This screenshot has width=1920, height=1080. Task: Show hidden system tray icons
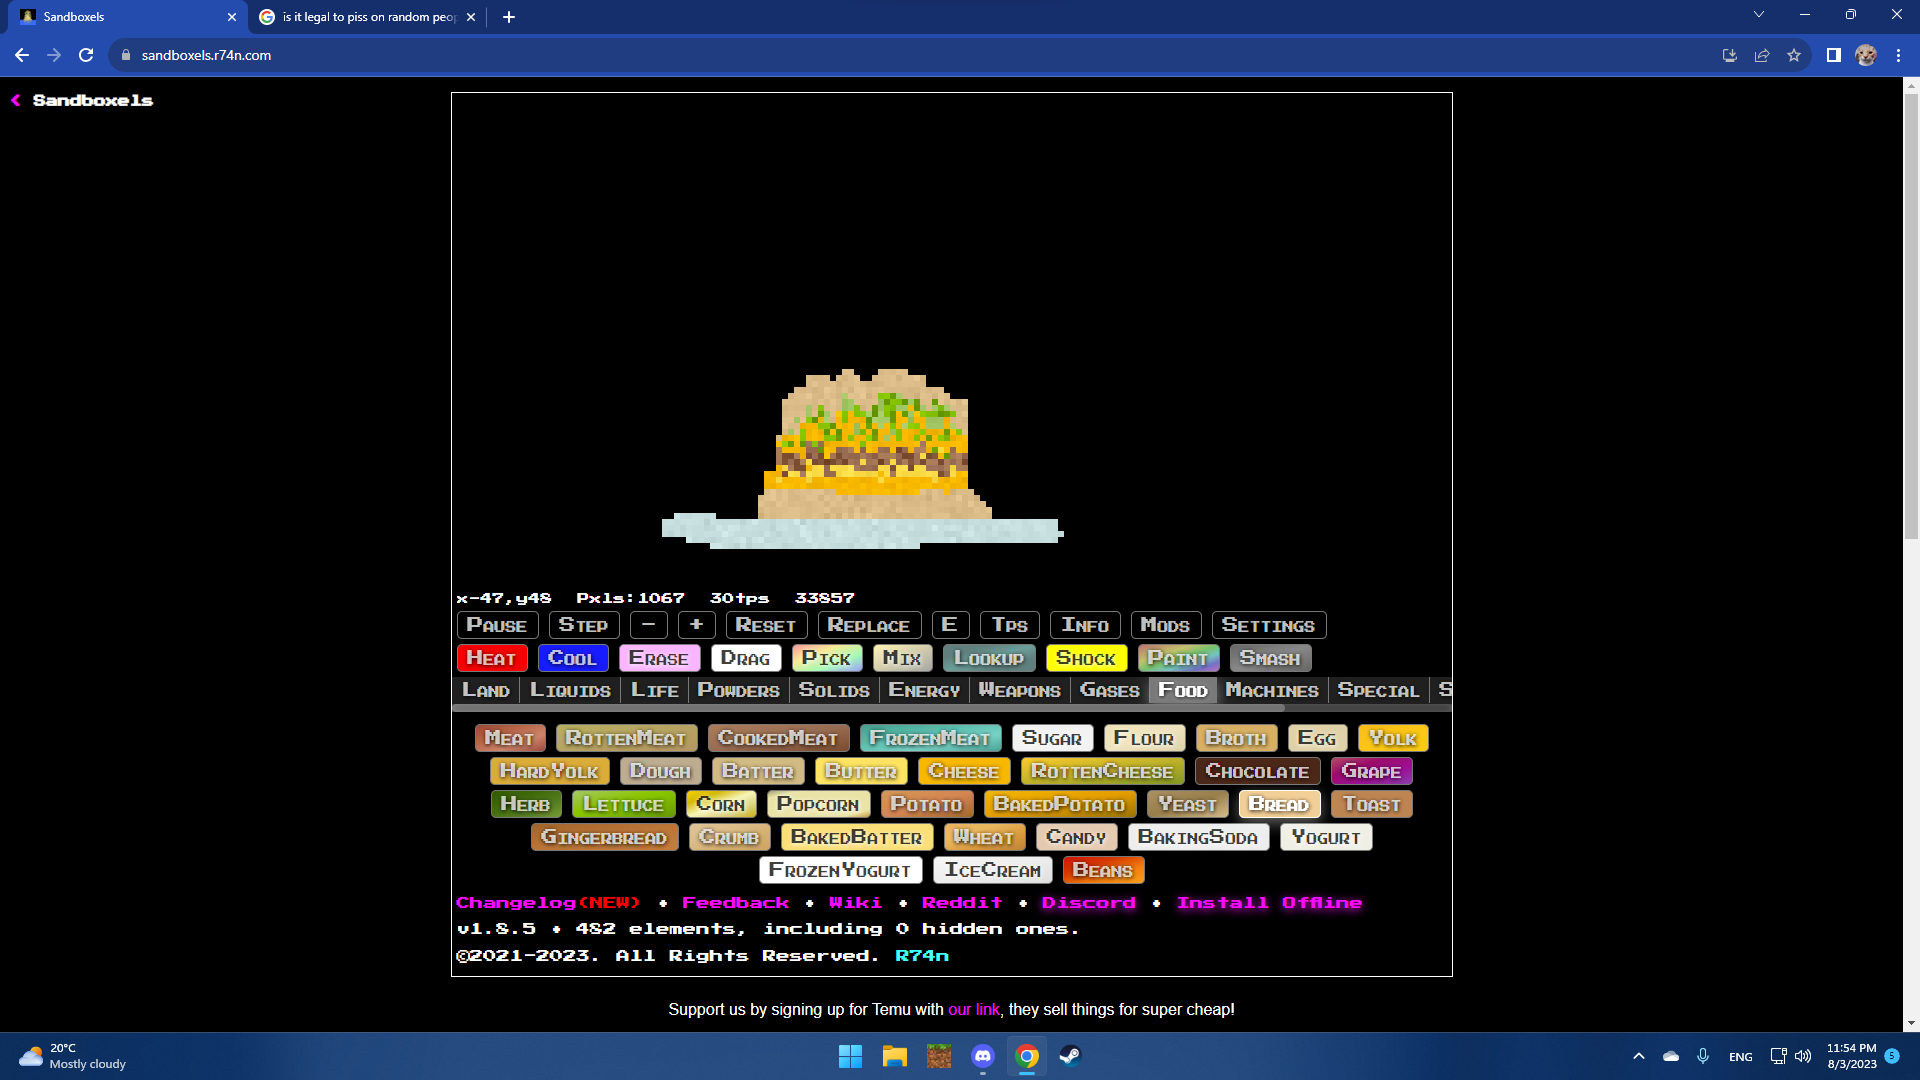click(x=1638, y=1056)
